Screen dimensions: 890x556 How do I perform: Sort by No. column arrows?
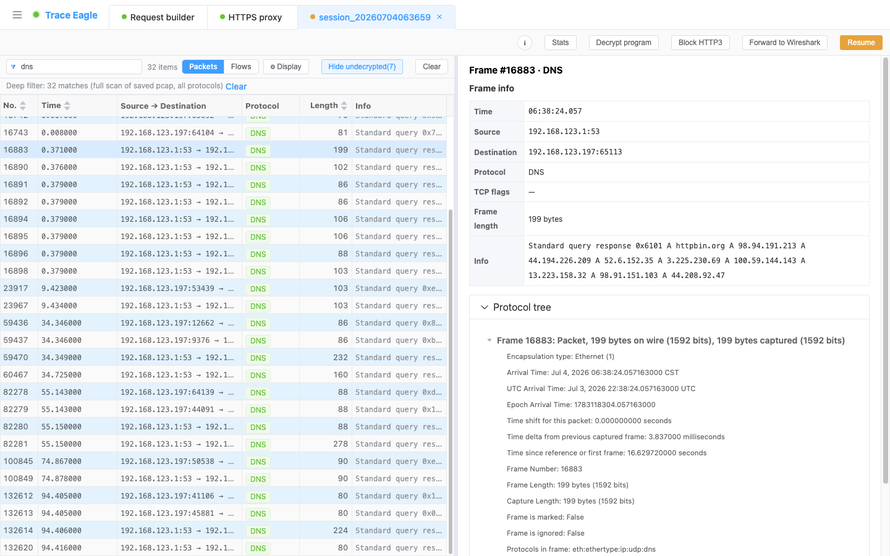coord(23,106)
